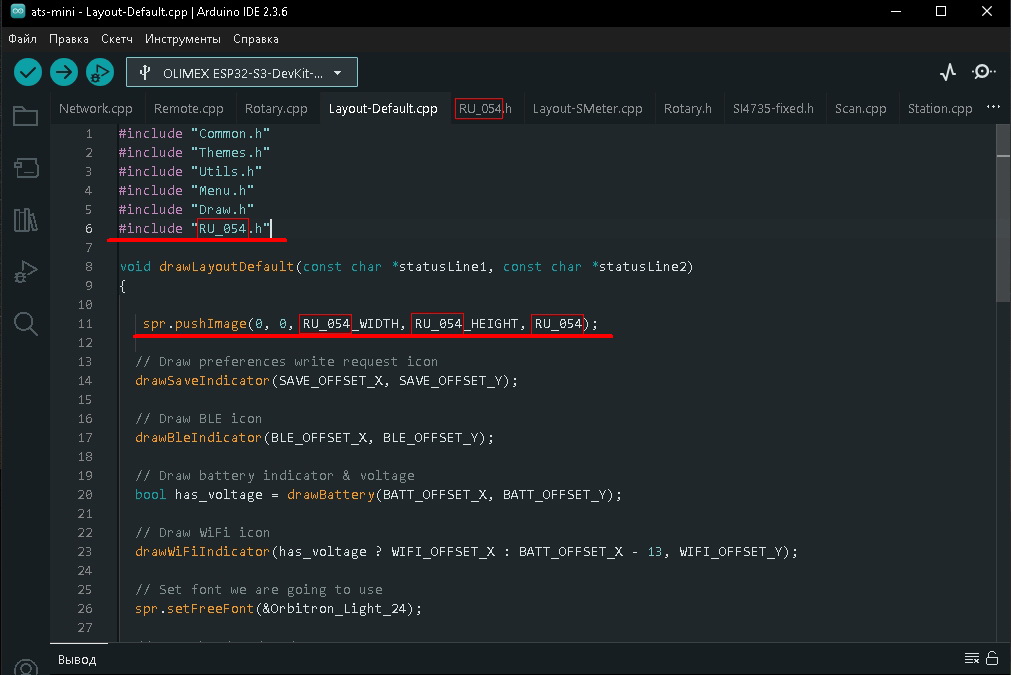Switch to the Rotary.h tab

[x=687, y=108]
